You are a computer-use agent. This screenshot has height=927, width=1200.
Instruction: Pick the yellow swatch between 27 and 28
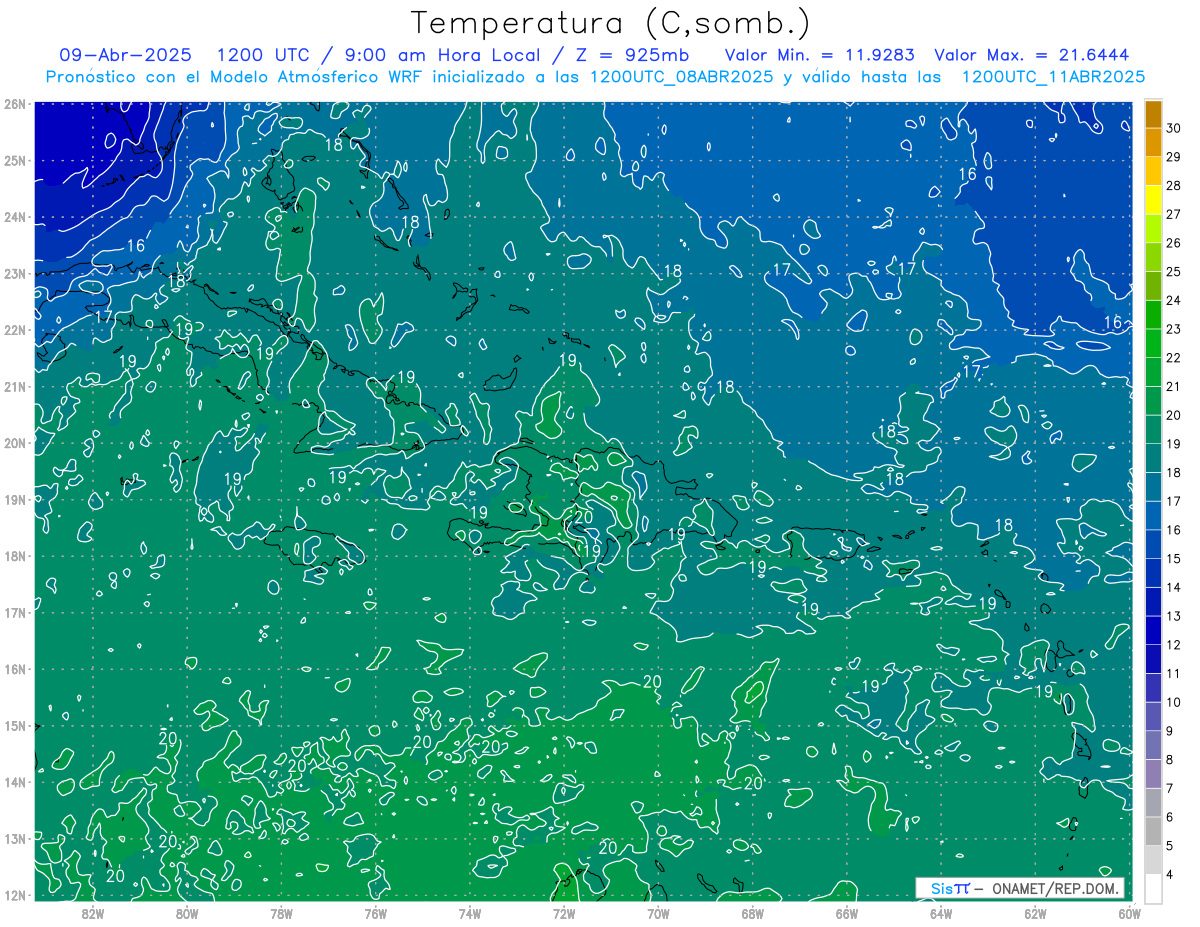[1153, 200]
